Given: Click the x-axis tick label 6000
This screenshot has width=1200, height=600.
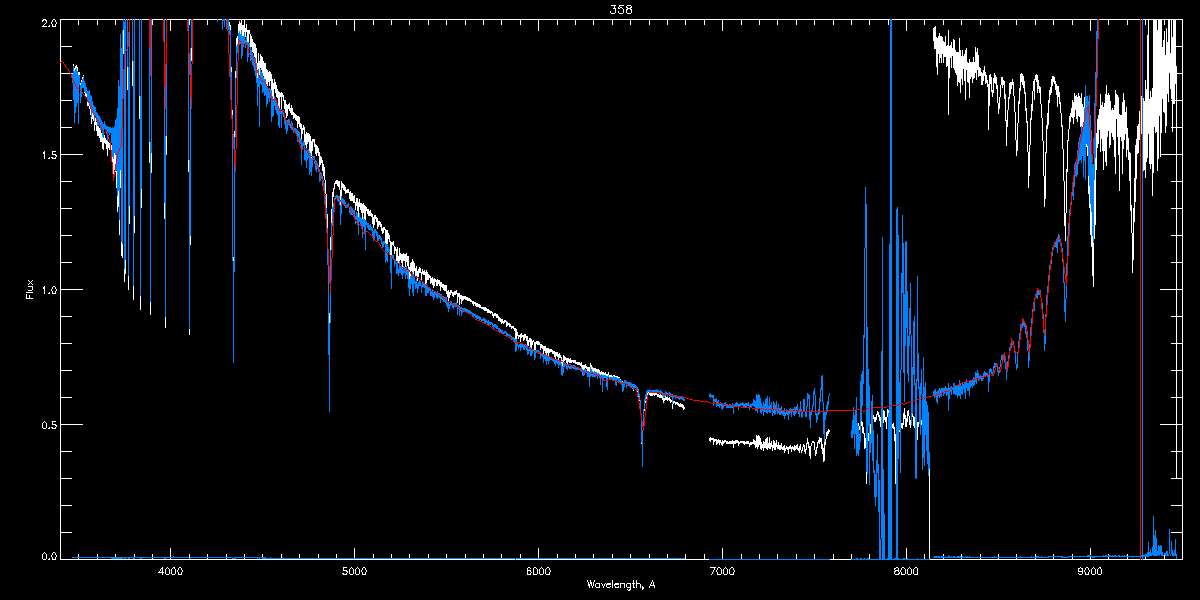Looking at the screenshot, I should coord(538,571).
